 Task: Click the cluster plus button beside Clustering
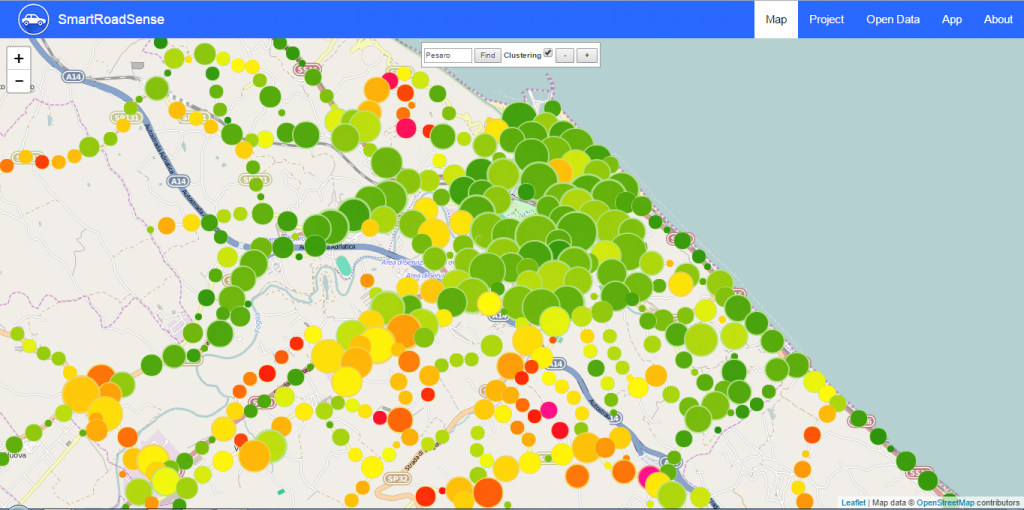pyautogui.click(x=587, y=56)
